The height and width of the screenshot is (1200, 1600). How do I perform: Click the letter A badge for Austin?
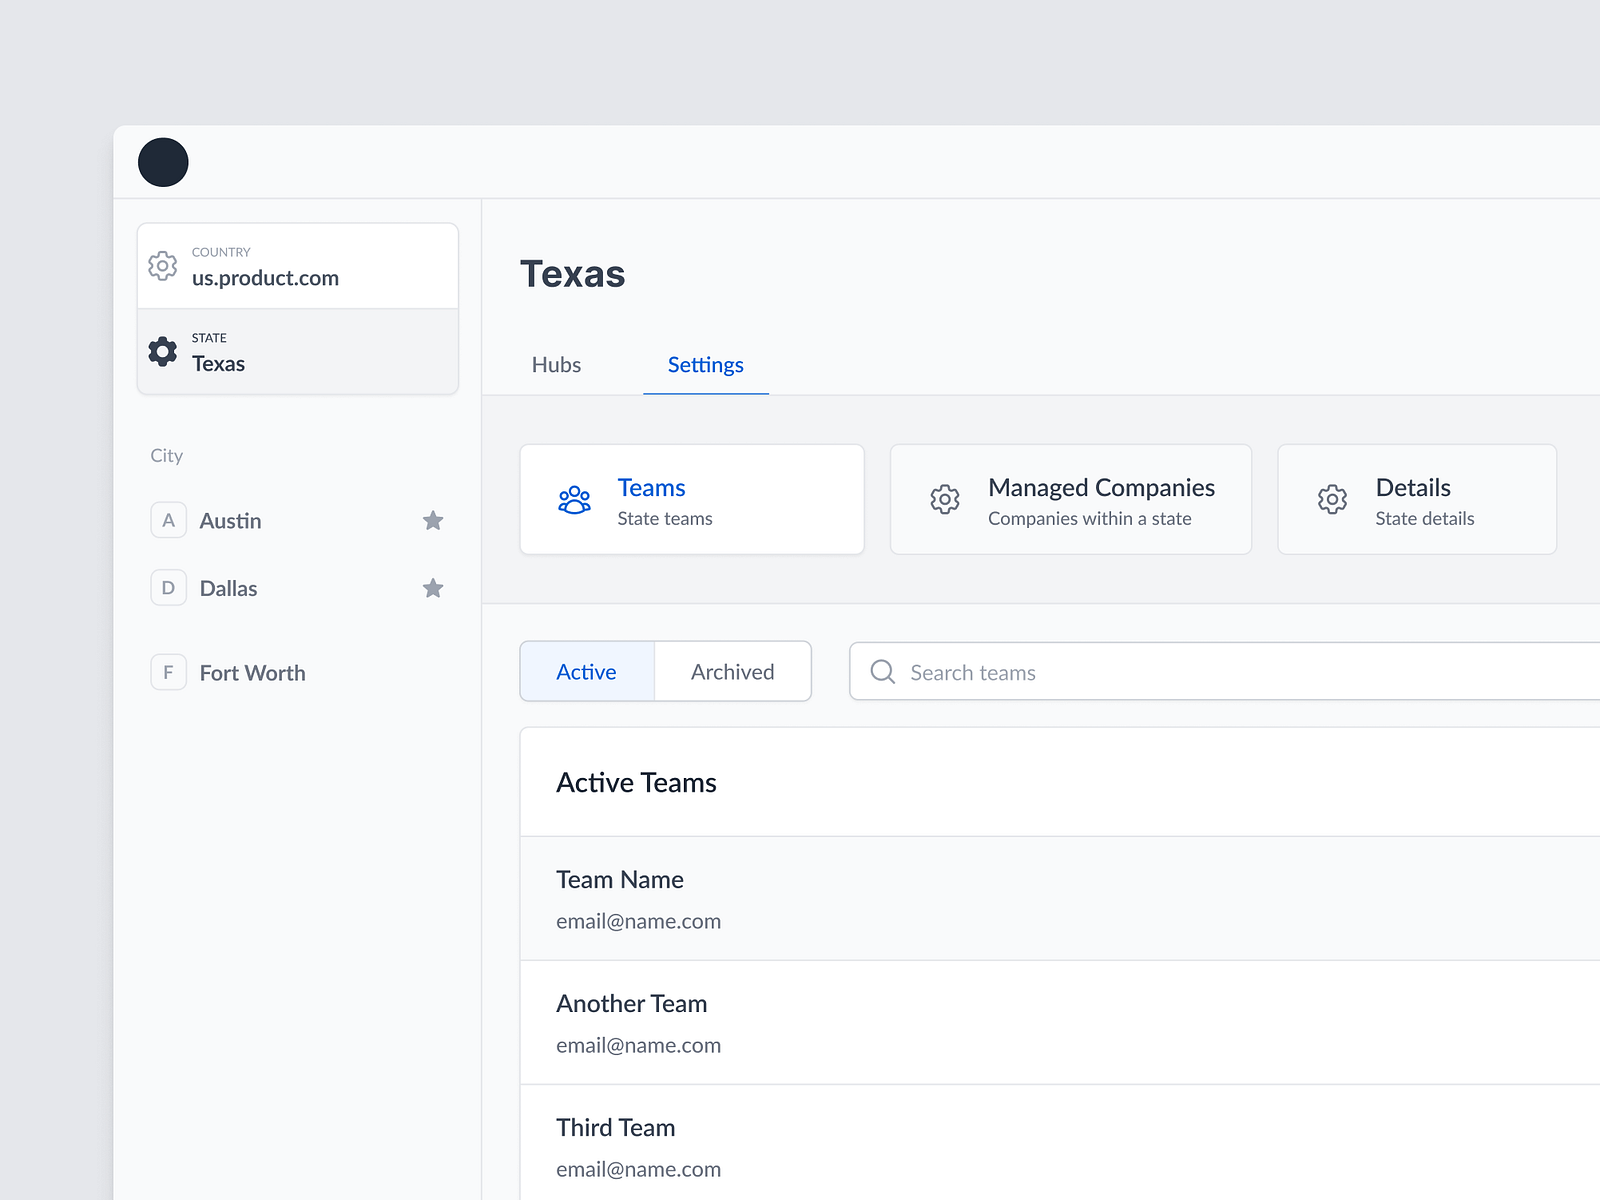click(168, 520)
